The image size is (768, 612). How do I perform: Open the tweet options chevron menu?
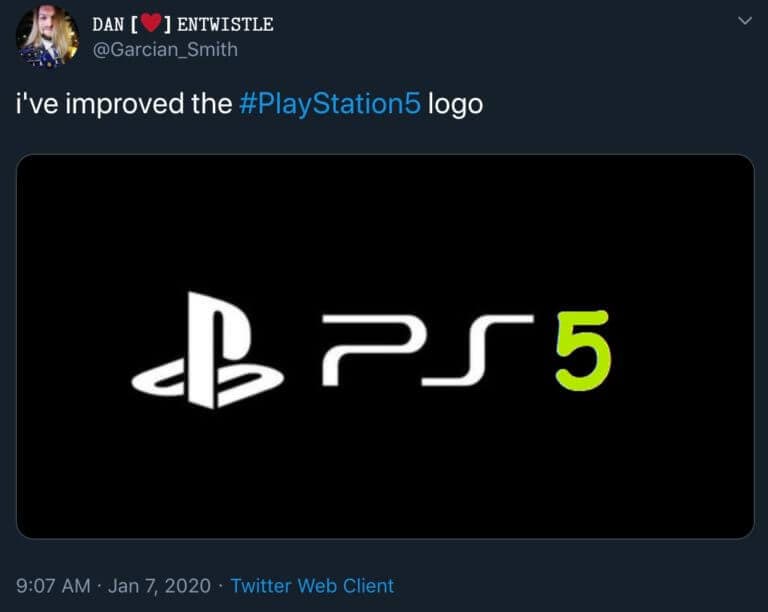pos(744,21)
